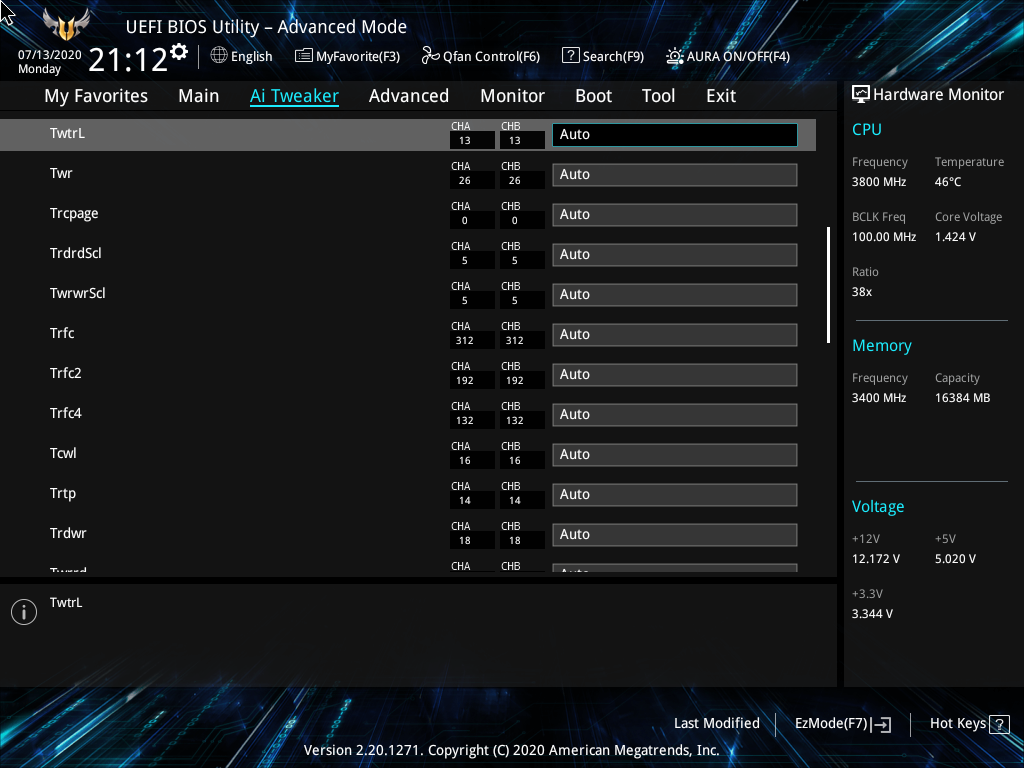This screenshot has width=1024, height=768.
Task: Click the TUF logo emblem
Action: click(x=66, y=25)
